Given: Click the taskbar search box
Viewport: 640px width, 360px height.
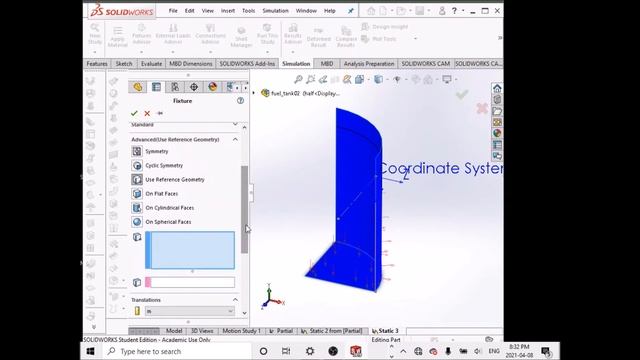Looking at the screenshot, I should (x=176, y=351).
